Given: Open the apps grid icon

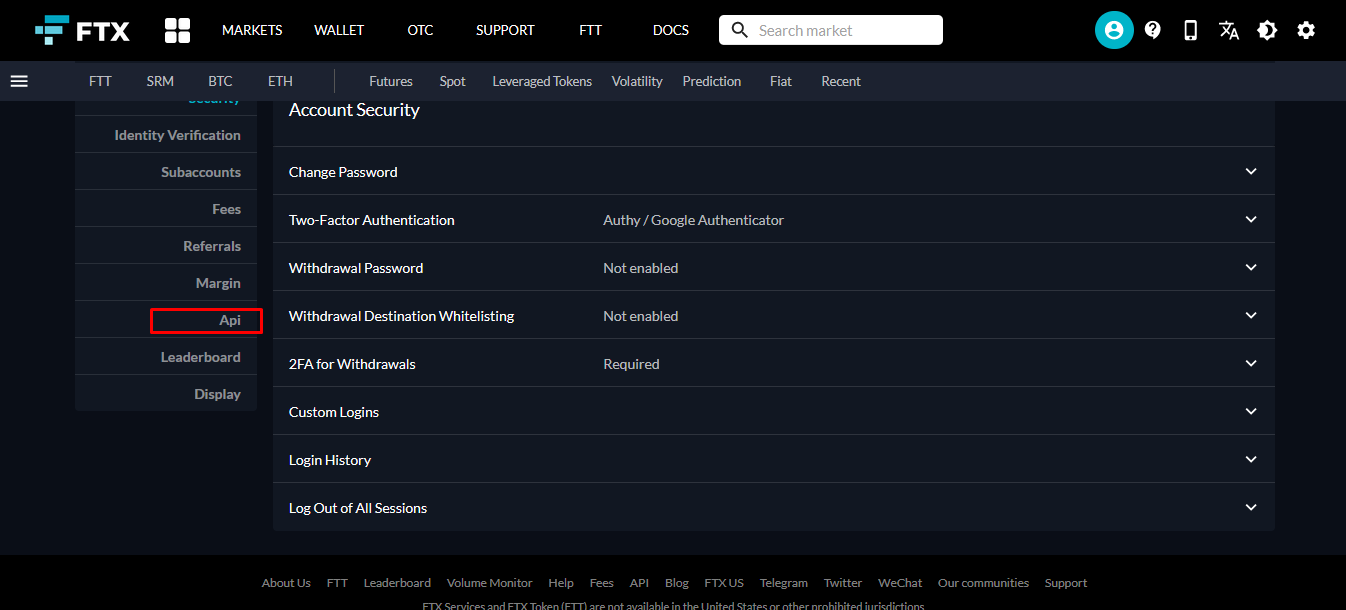Looking at the screenshot, I should coord(177,30).
